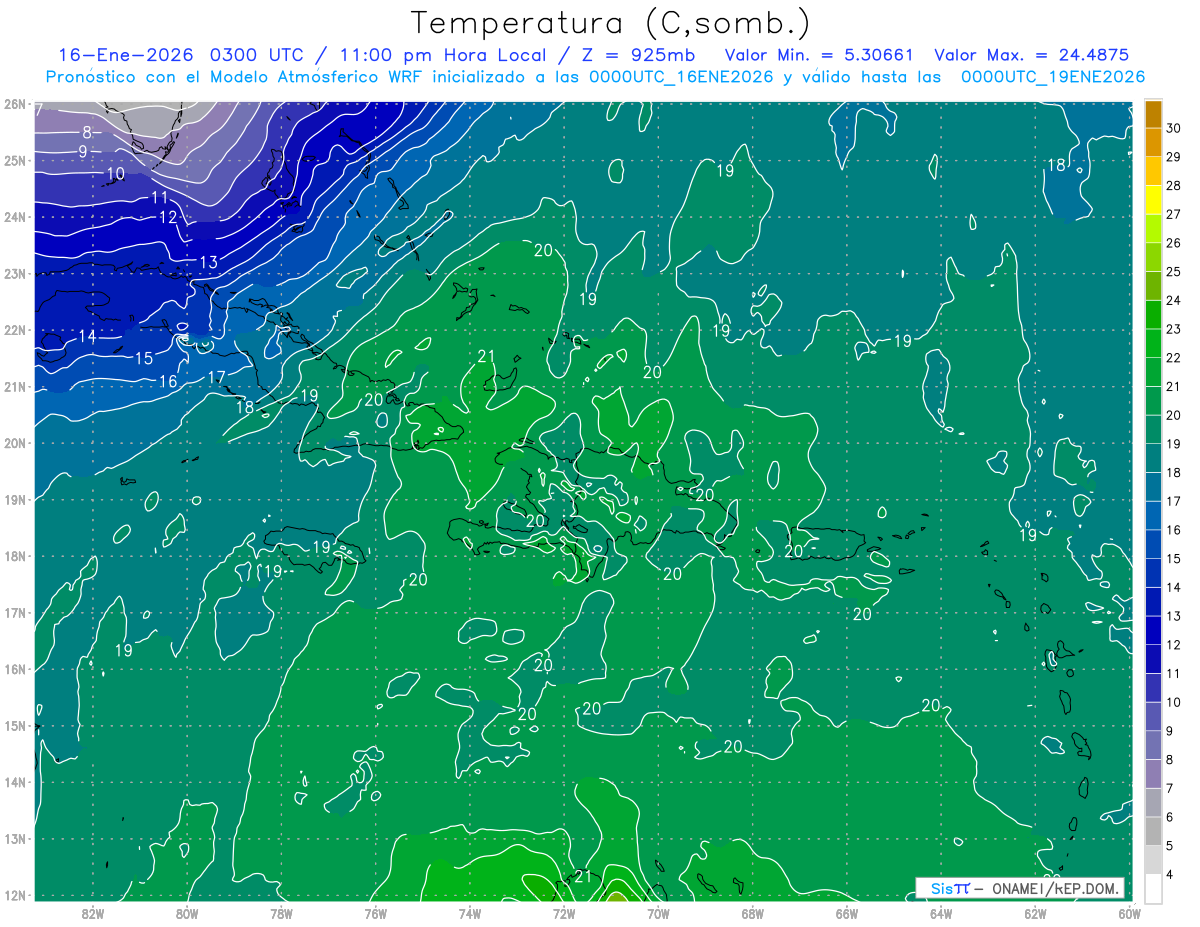Click the dark orange swatch above 30
Viewport: 1200px width, 927px height.
click(1153, 113)
